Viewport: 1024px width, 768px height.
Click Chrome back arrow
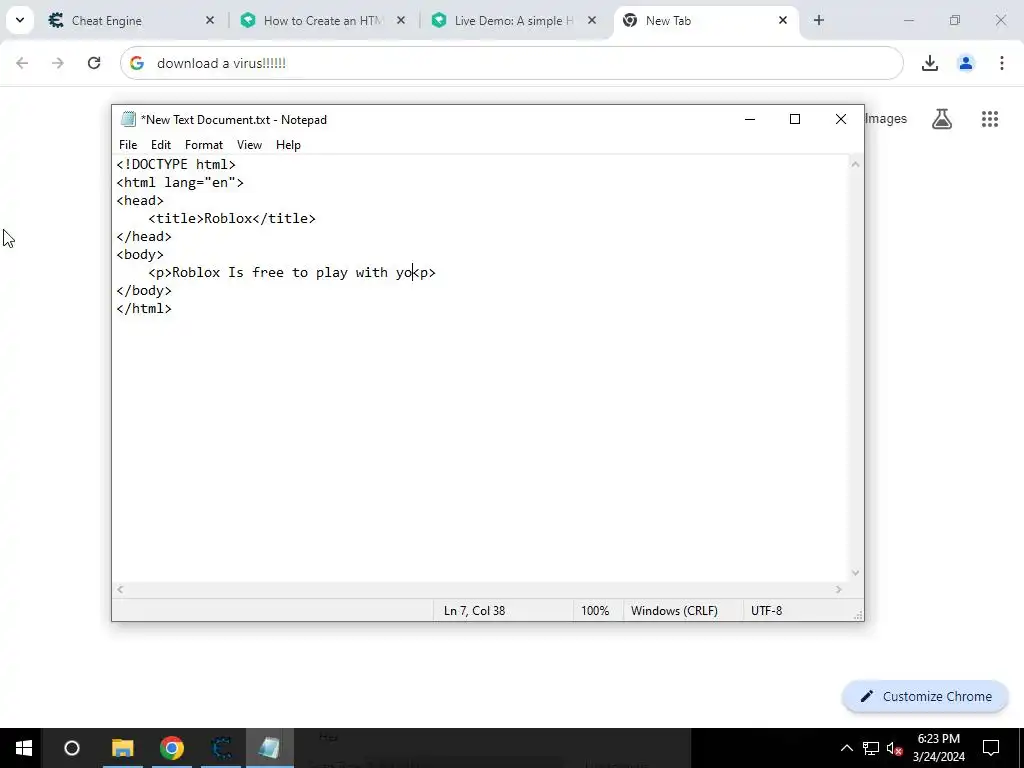22,63
